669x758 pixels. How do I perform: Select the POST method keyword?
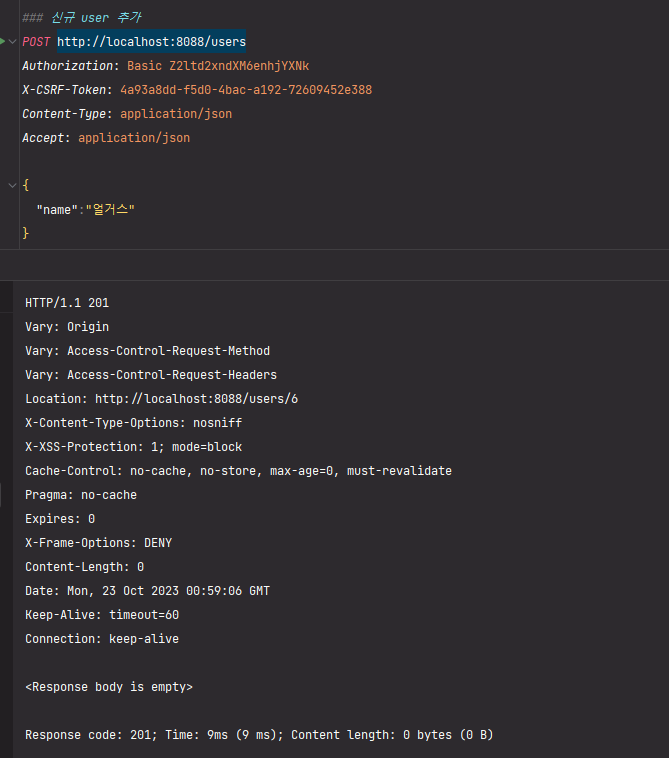(x=36, y=42)
